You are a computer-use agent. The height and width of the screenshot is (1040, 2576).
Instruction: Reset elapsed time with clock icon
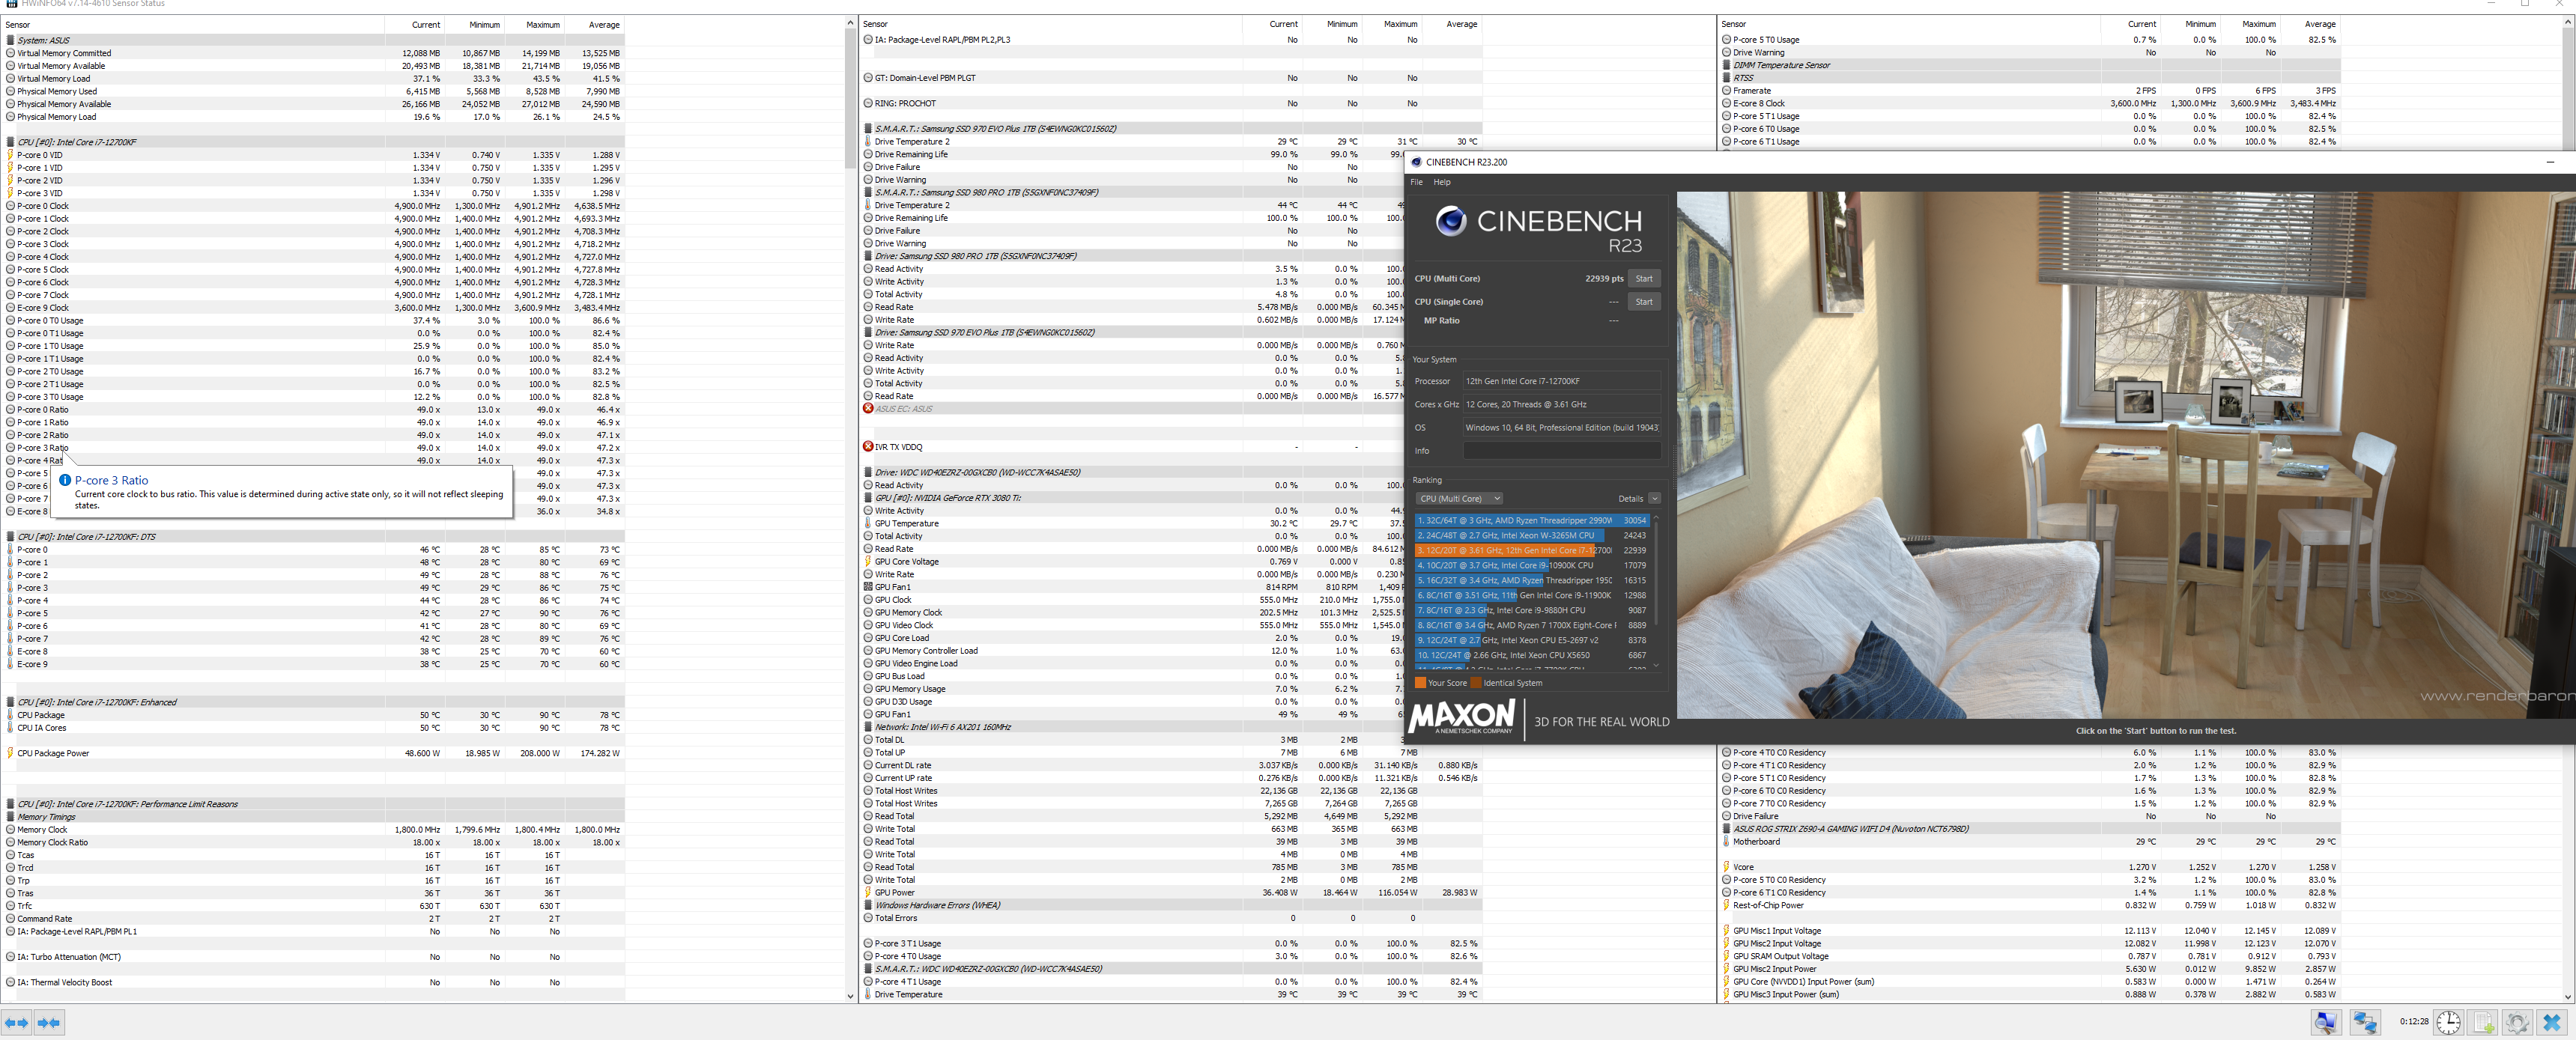pos(2448,1022)
